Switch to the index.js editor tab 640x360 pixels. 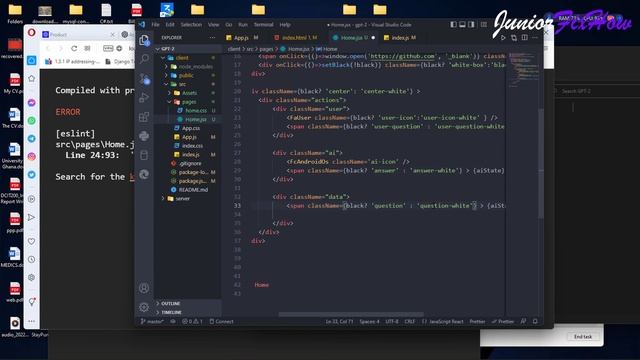[400, 38]
